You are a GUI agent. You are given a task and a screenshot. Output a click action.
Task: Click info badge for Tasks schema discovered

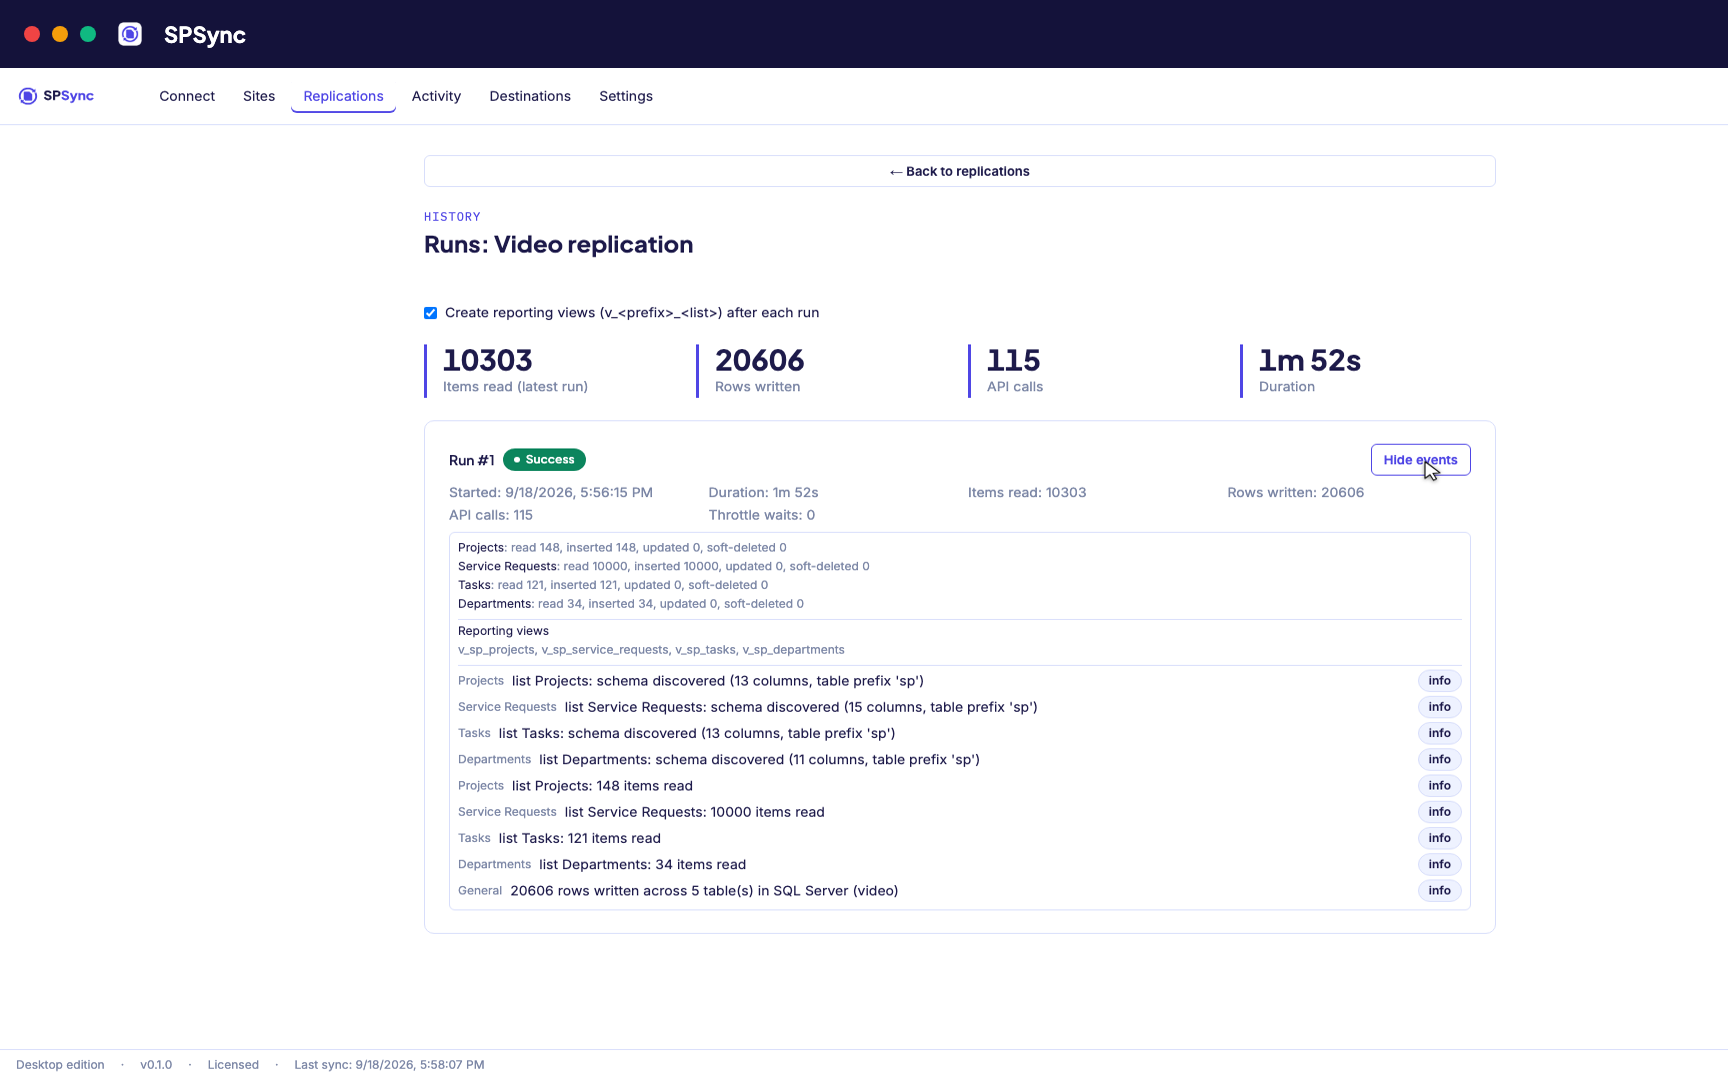1439,733
